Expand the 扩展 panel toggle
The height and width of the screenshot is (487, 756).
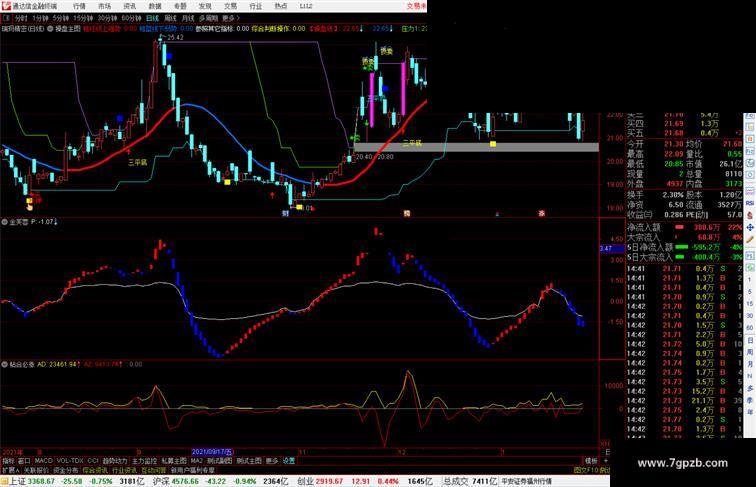(x=10, y=470)
